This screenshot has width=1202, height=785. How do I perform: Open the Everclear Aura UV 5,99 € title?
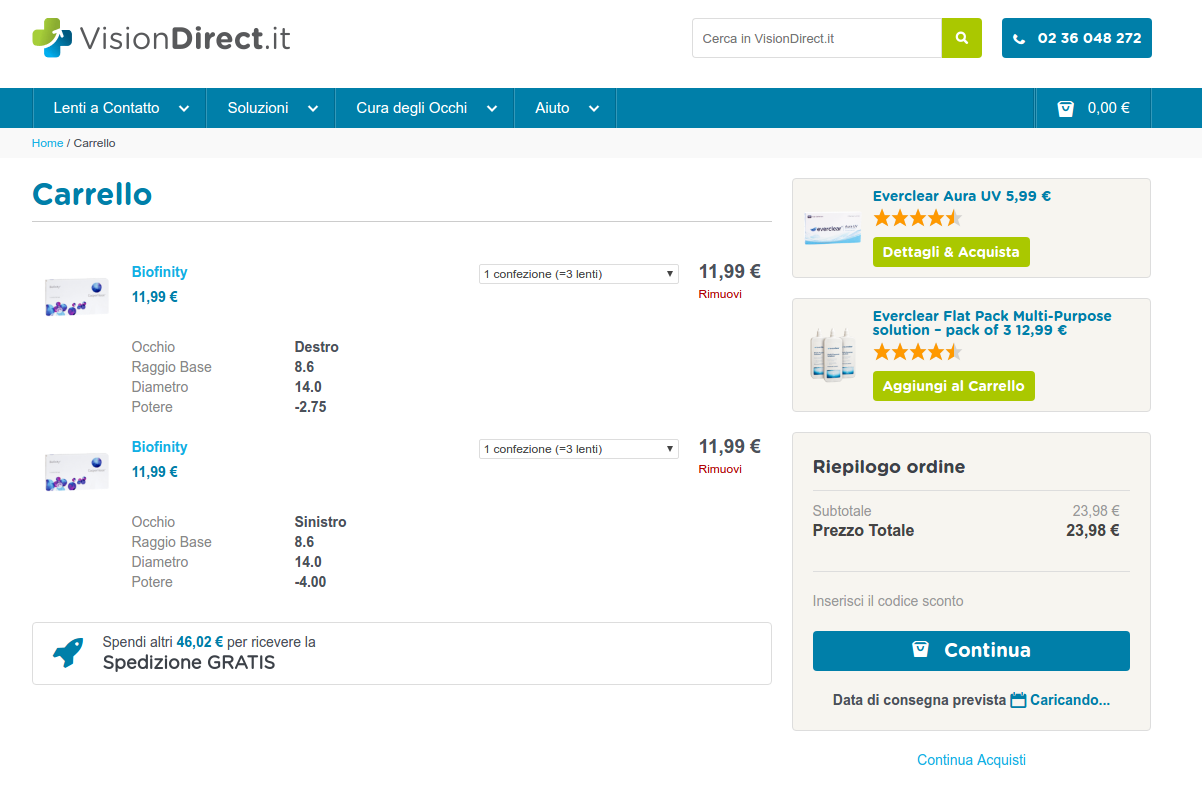pyautogui.click(x=962, y=197)
